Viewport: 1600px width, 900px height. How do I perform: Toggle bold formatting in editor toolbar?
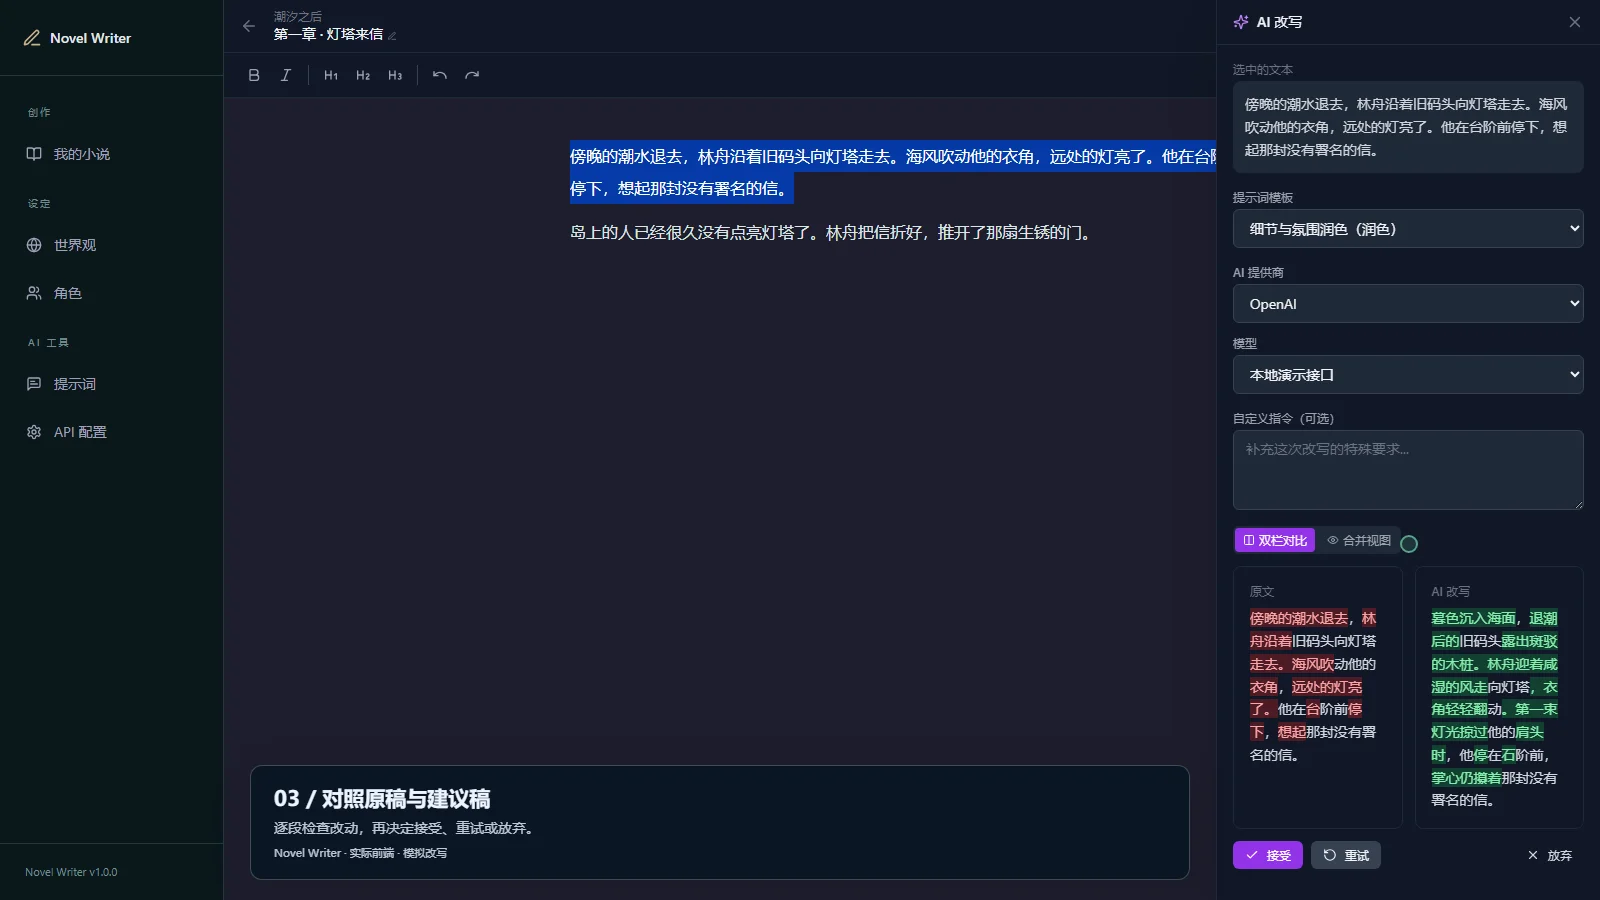tap(254, 75)
